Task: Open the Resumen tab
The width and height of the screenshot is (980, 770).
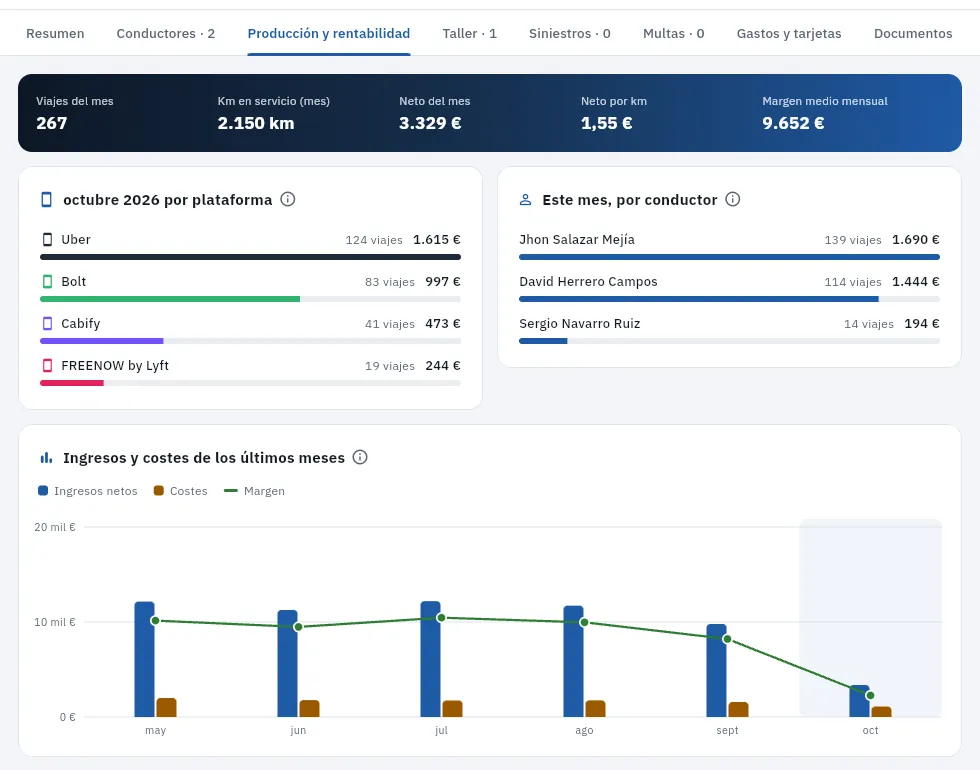Action: coord(55,34)
